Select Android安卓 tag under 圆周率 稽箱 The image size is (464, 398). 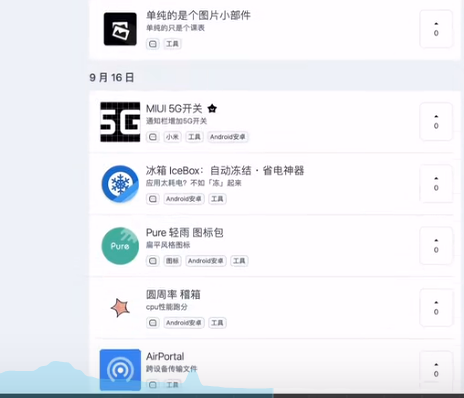point(184,323)
